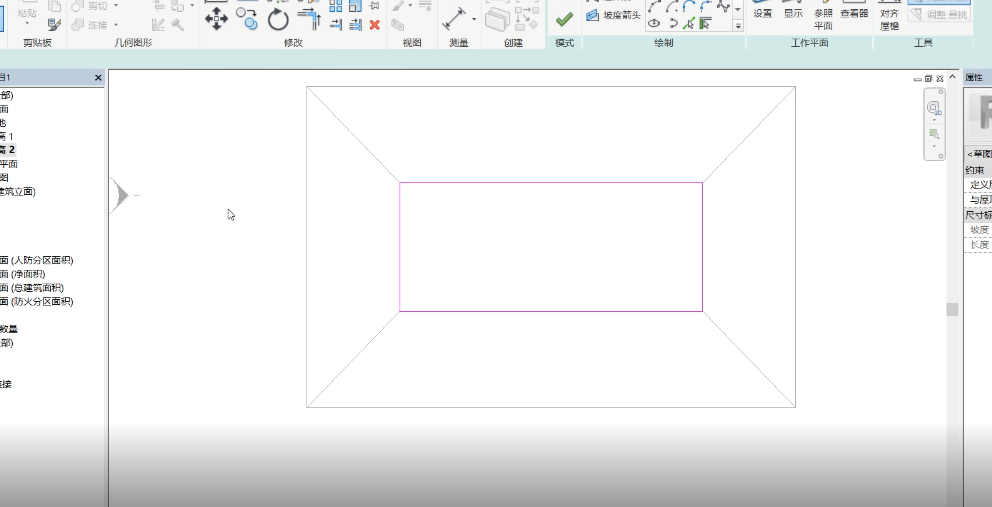This screenshot has height=507, width=992.
Task: Select the Rotate tool in the 修改 panel
Action: [x=278, y=20]
